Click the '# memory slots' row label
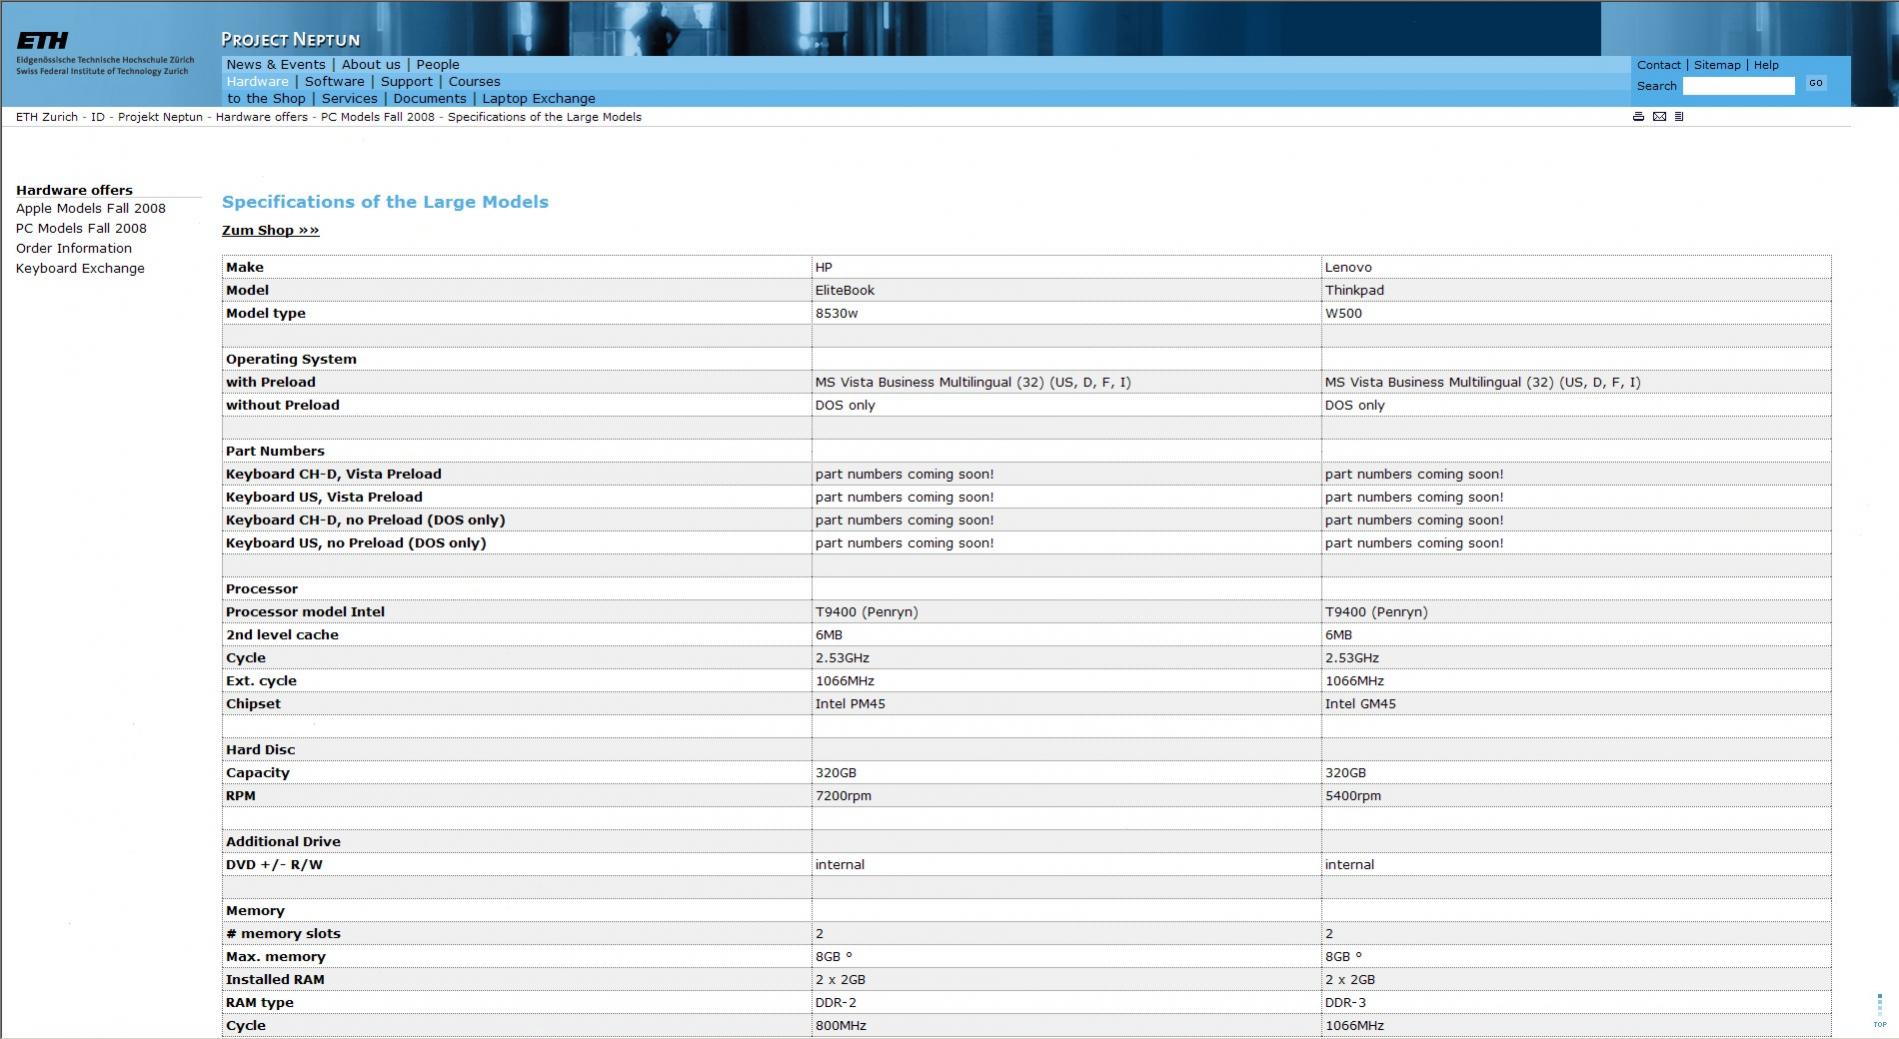The height and width of the screenshot is (1039, 1899). (x=283, y=934)
